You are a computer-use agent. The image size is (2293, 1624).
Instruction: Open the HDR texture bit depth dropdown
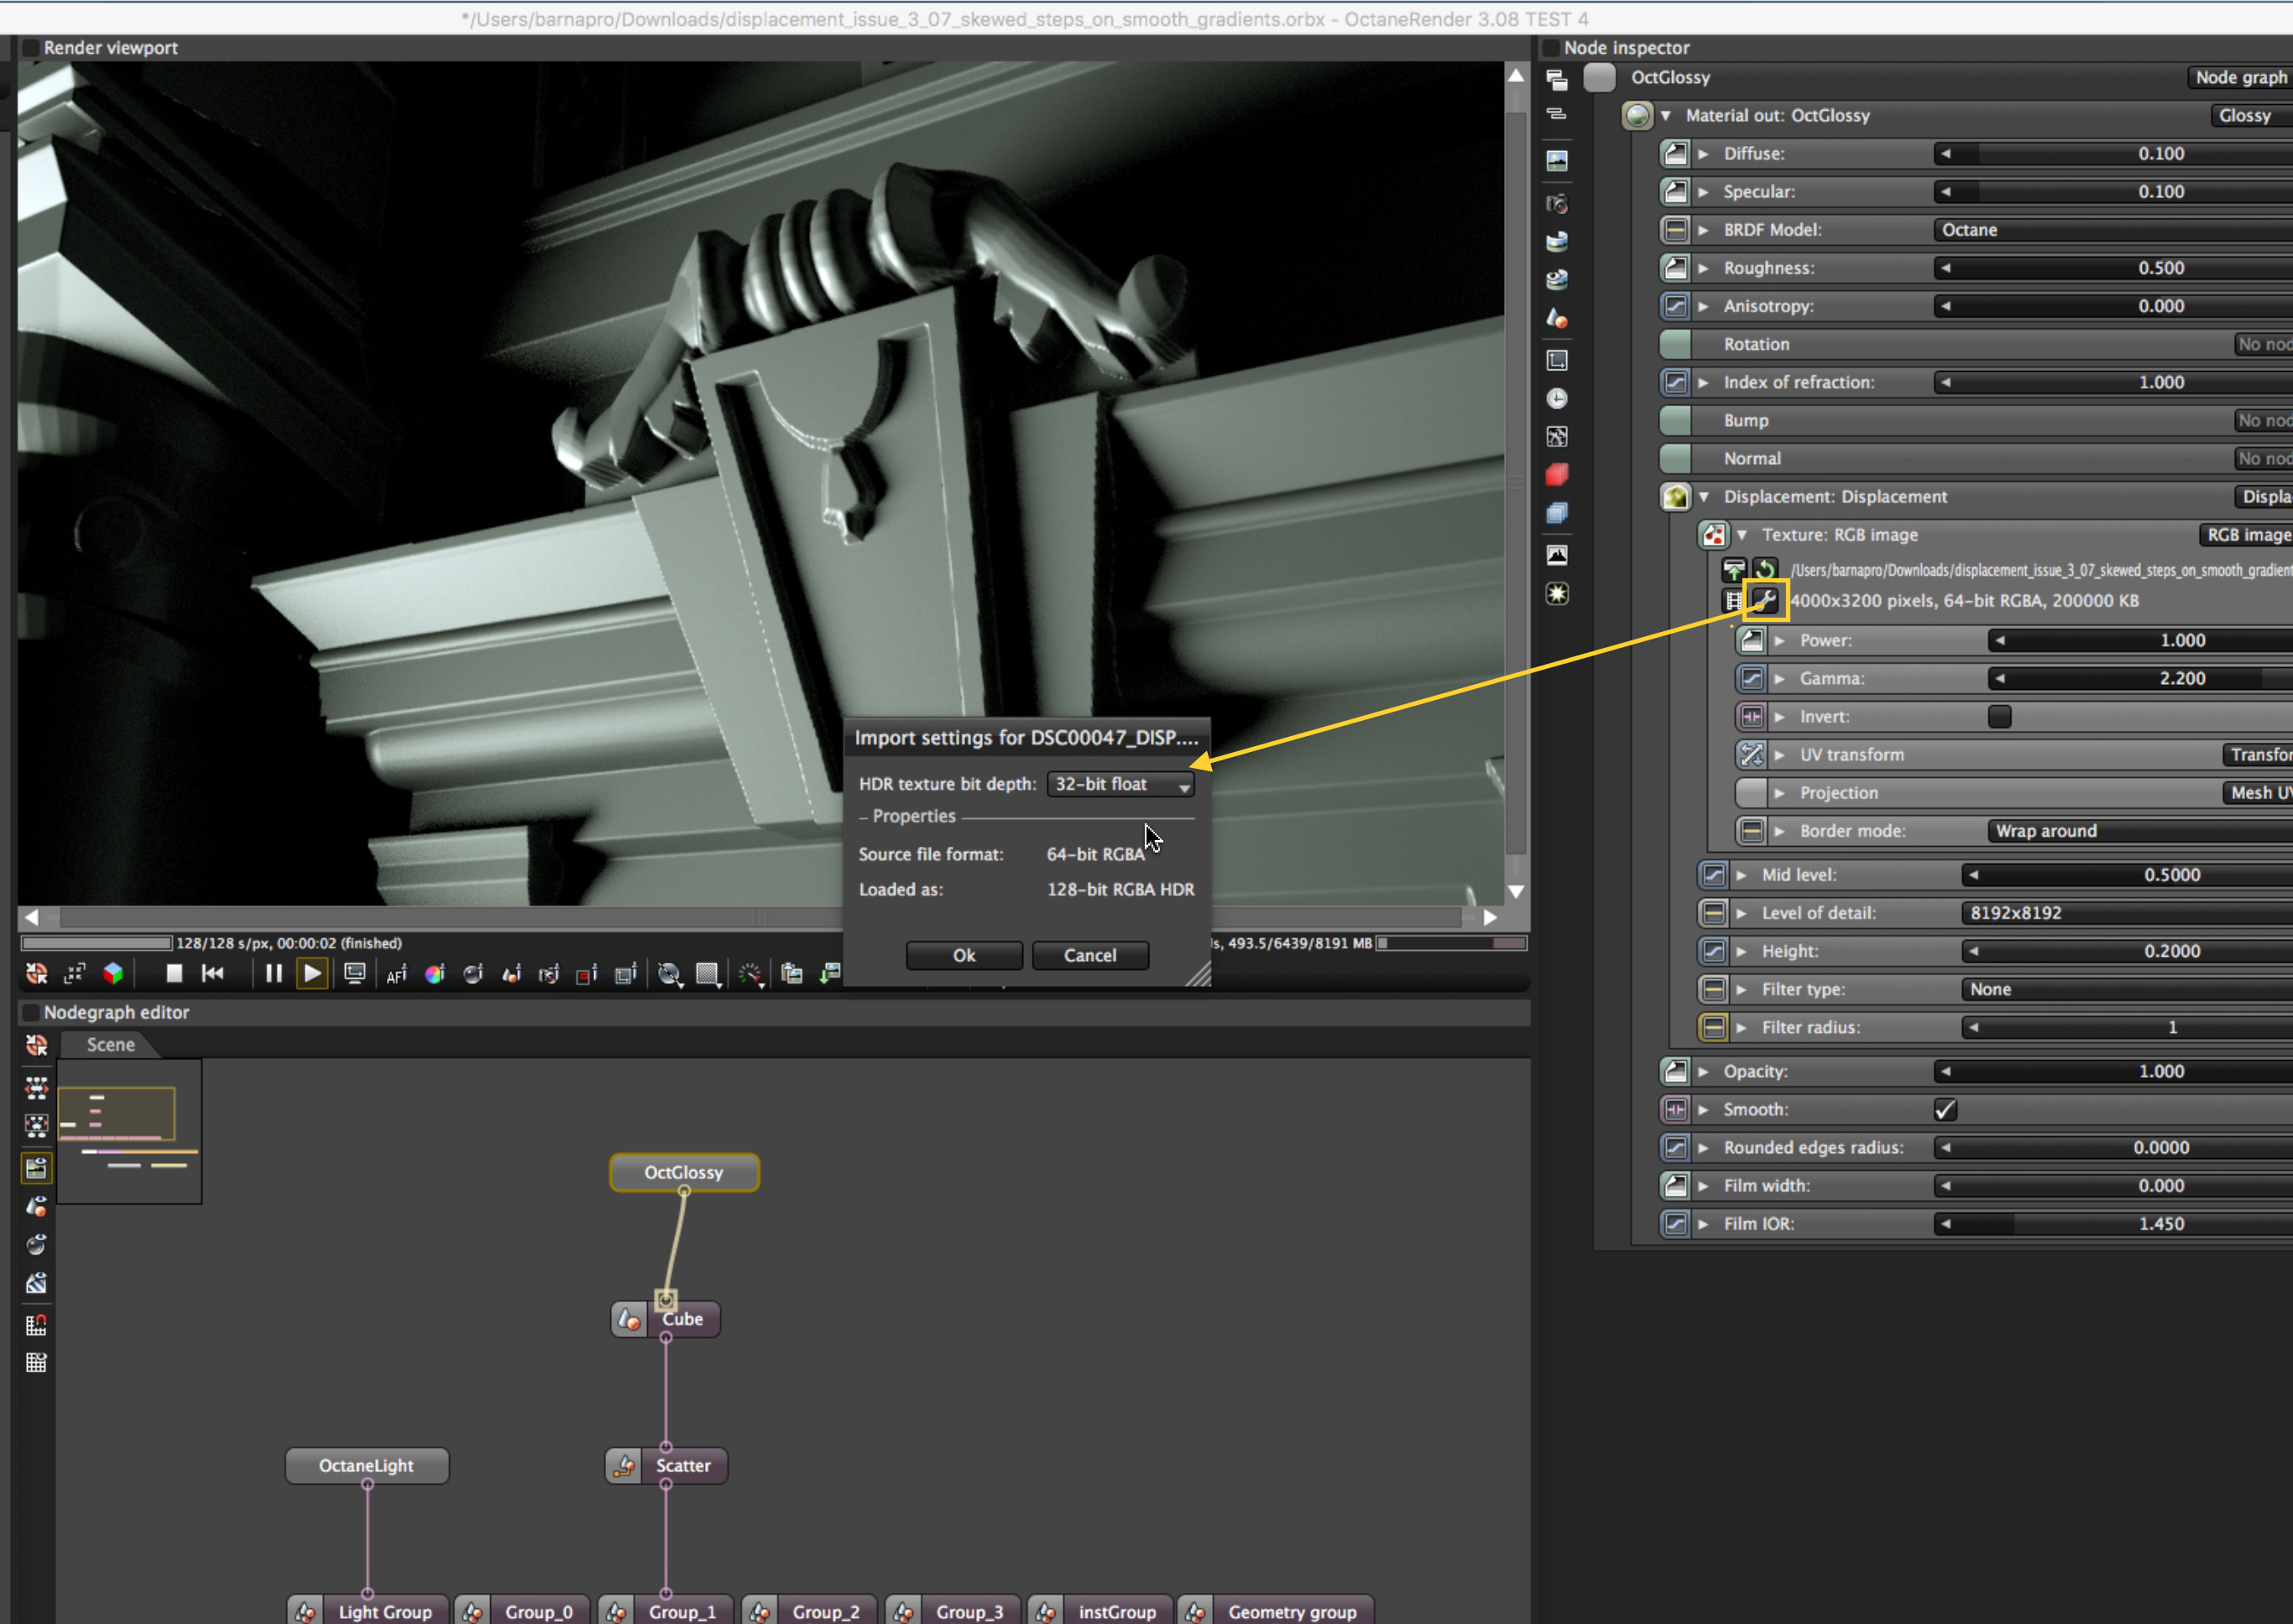pos(1120,785)
